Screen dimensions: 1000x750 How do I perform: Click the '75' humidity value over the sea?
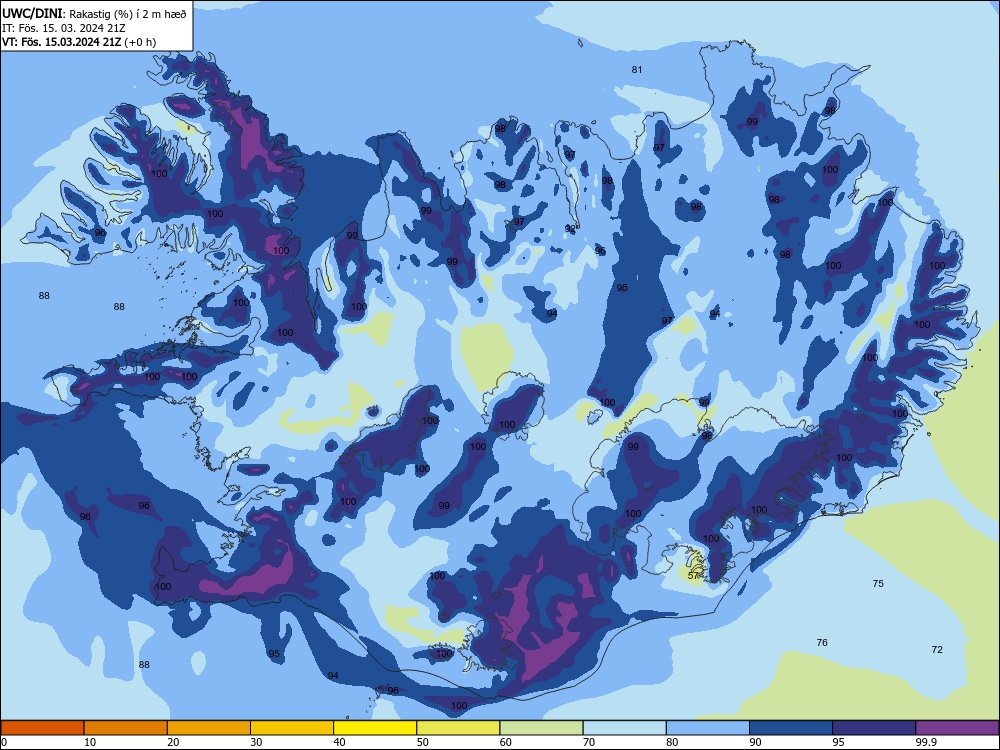pyautogui.click(x=878, y=584)
